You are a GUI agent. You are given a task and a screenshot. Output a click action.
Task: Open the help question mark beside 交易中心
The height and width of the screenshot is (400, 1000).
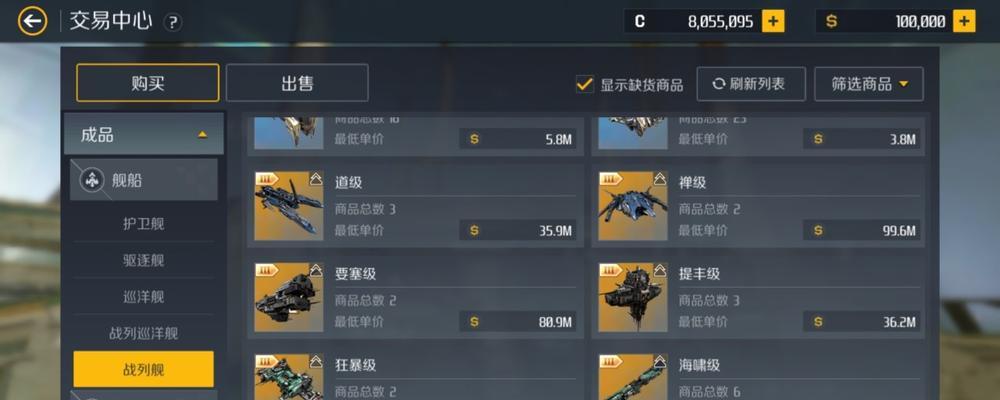[173, 23]
